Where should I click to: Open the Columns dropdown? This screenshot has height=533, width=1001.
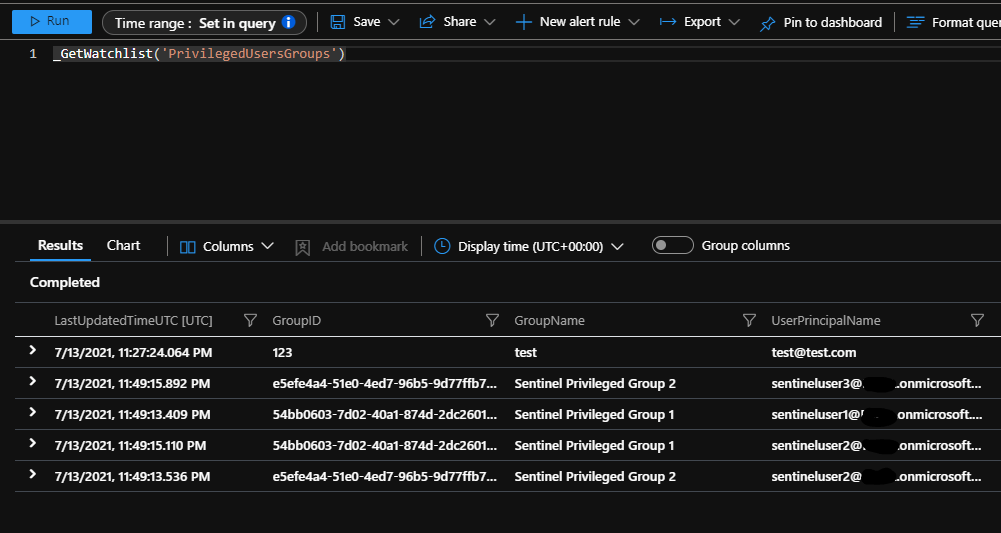pyautogui.click(x=227, y=246)
